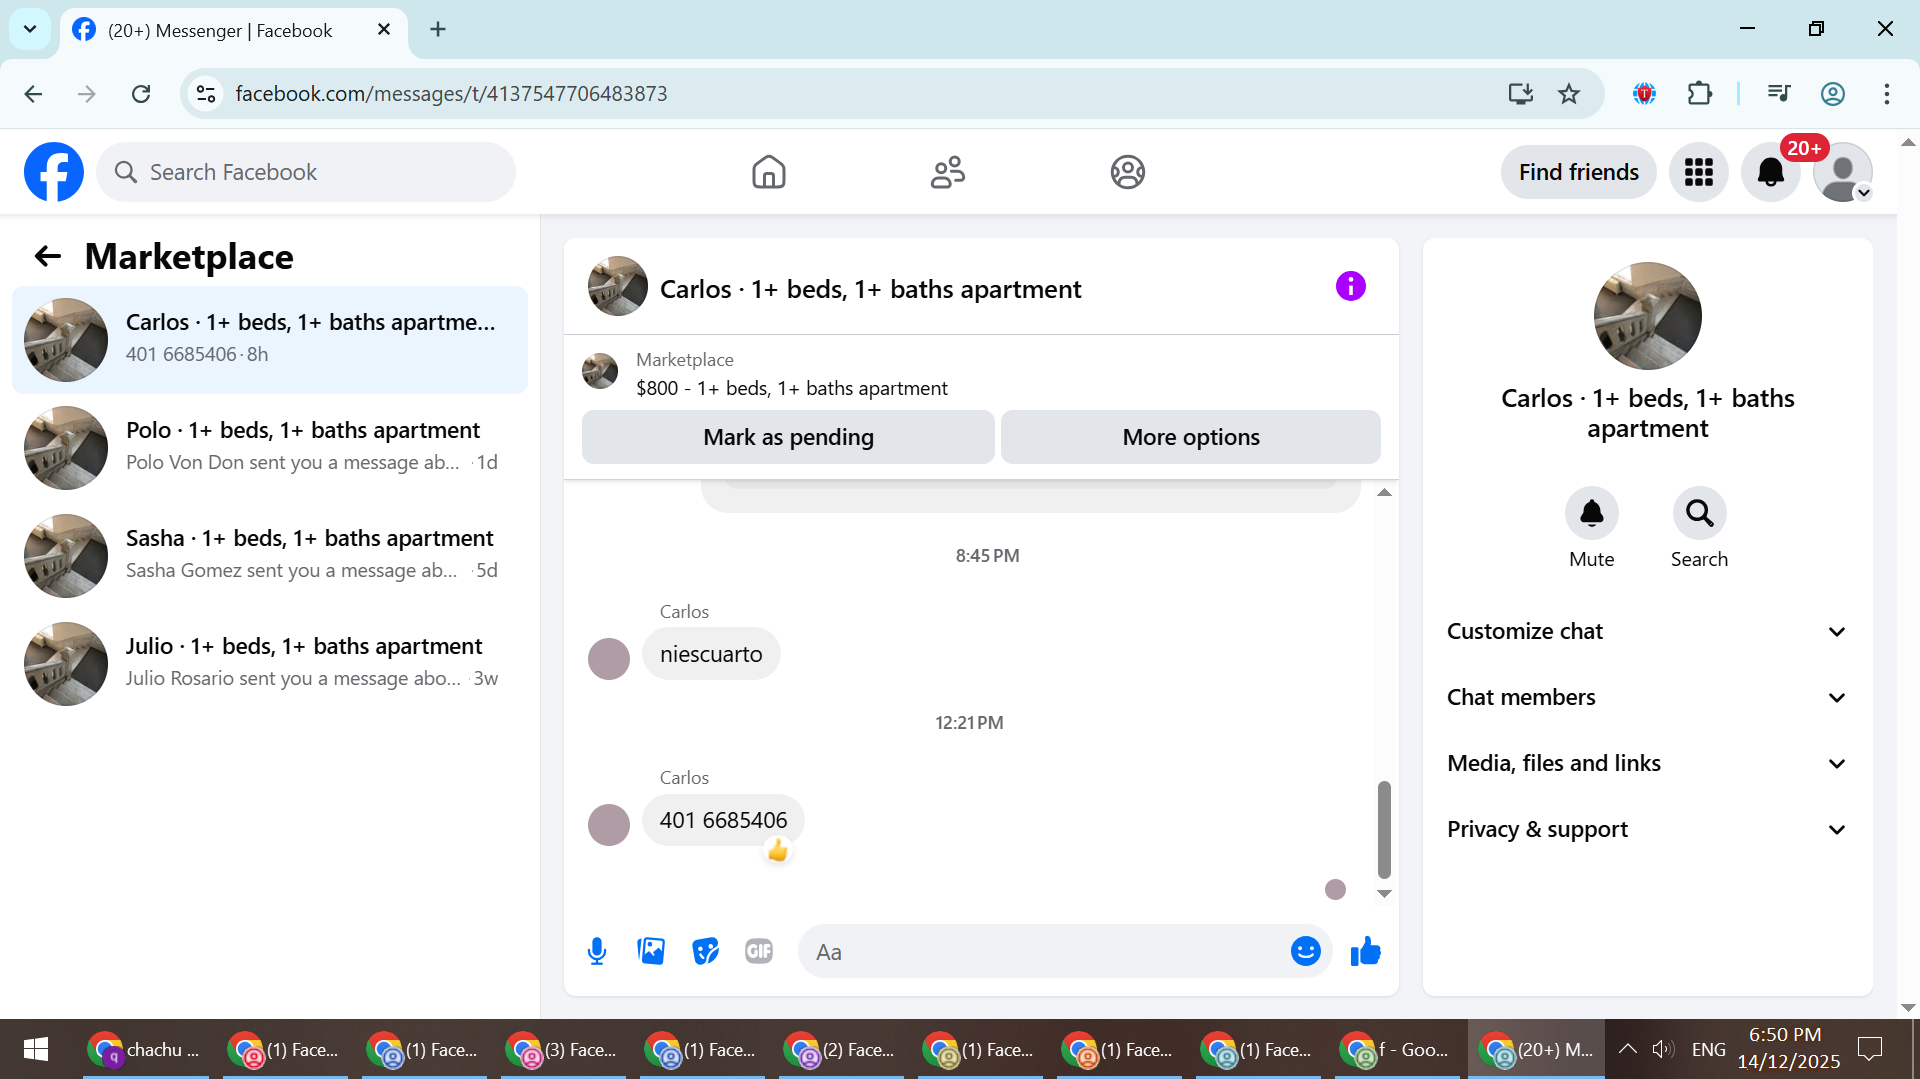This screenshot has height=1079, width=1920.
Task: Click the More options button
Action: (1191, 437)
